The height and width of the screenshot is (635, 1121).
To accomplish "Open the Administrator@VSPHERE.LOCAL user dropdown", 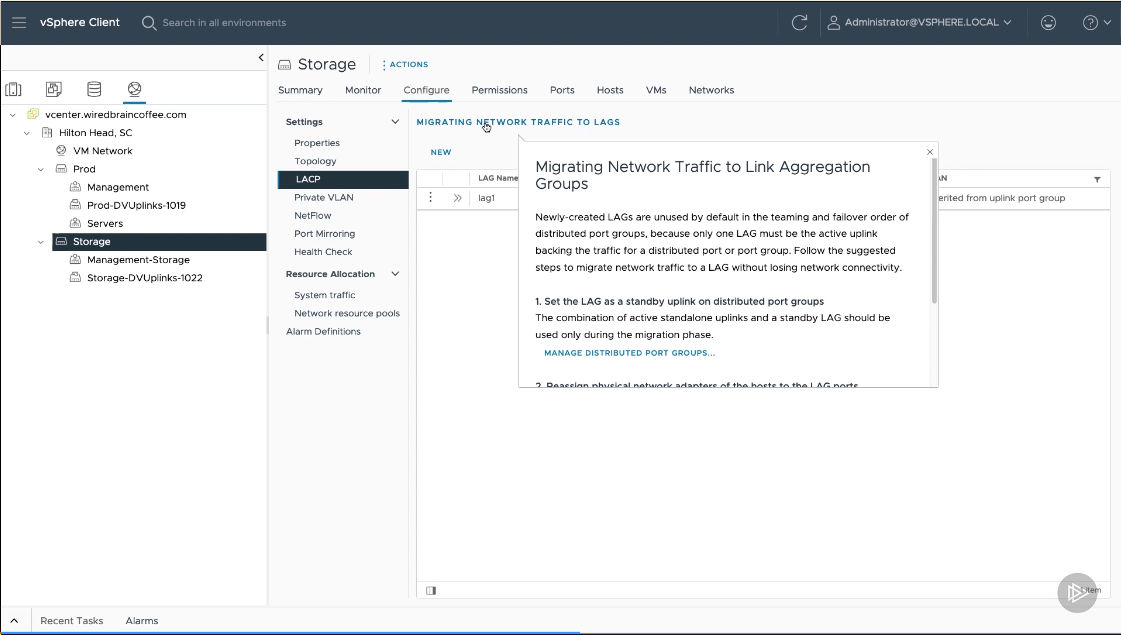I will [918, 22].
